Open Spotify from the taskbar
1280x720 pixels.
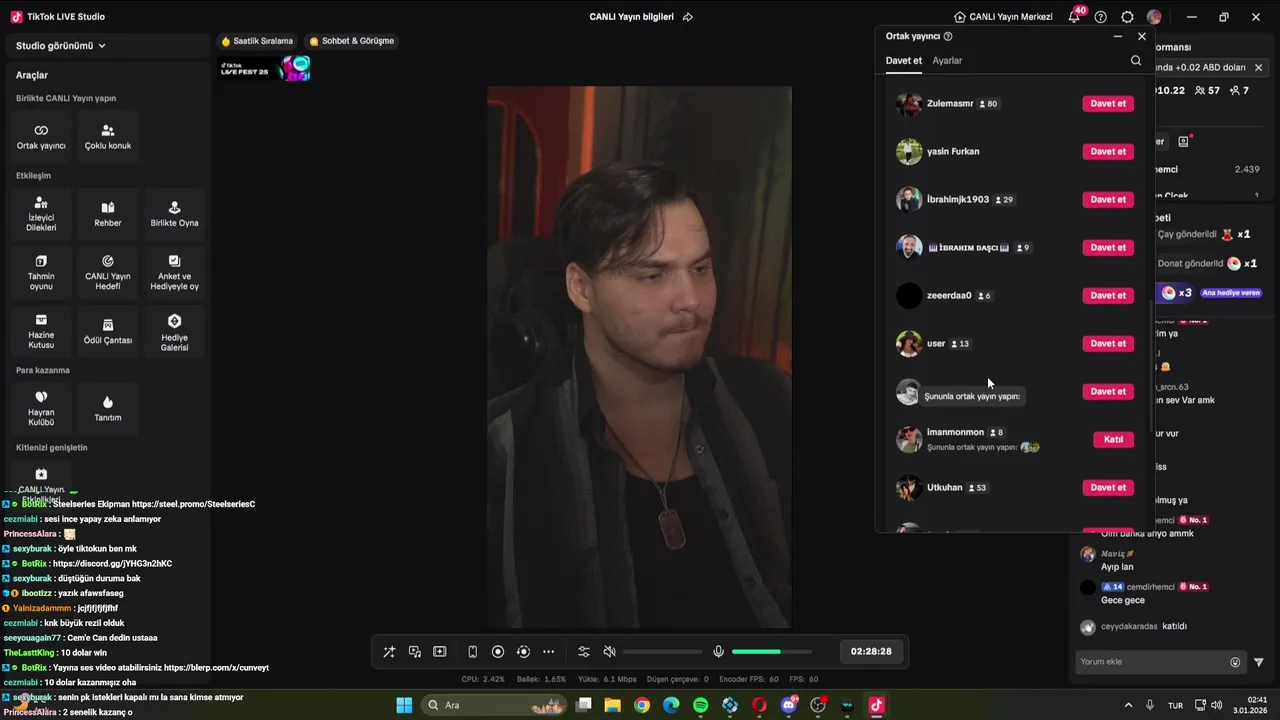coord(701,705)
